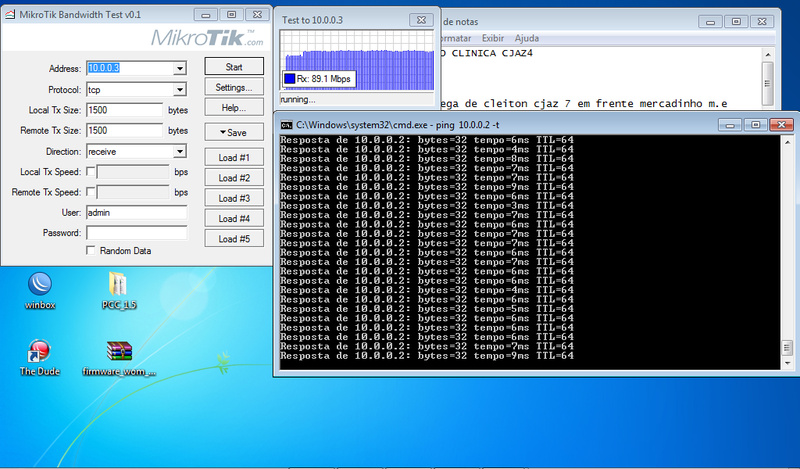Click the bandwidth graph in Test window
The width and height of the screenshot is (800, 469).
357,60
